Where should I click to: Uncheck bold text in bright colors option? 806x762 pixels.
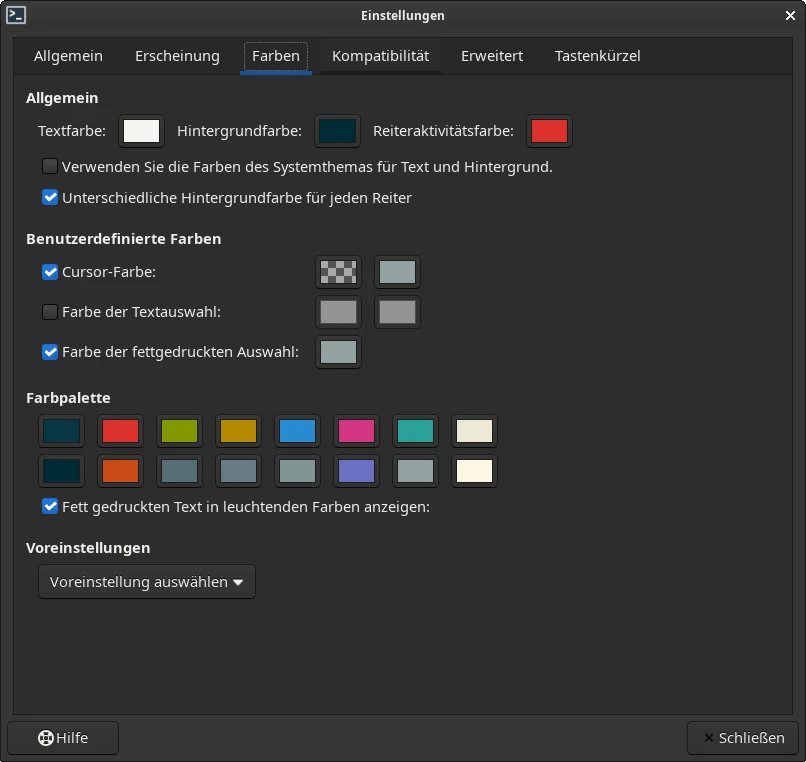click(x=50, y=507)
